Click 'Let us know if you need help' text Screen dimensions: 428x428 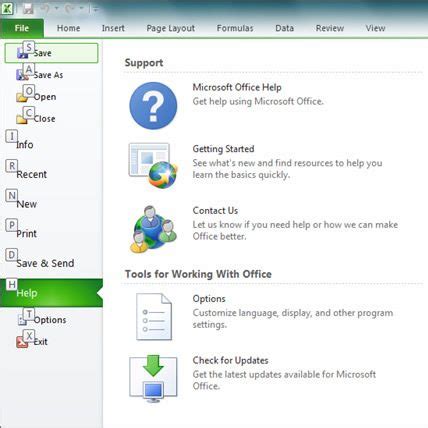[x=295, y=230]
